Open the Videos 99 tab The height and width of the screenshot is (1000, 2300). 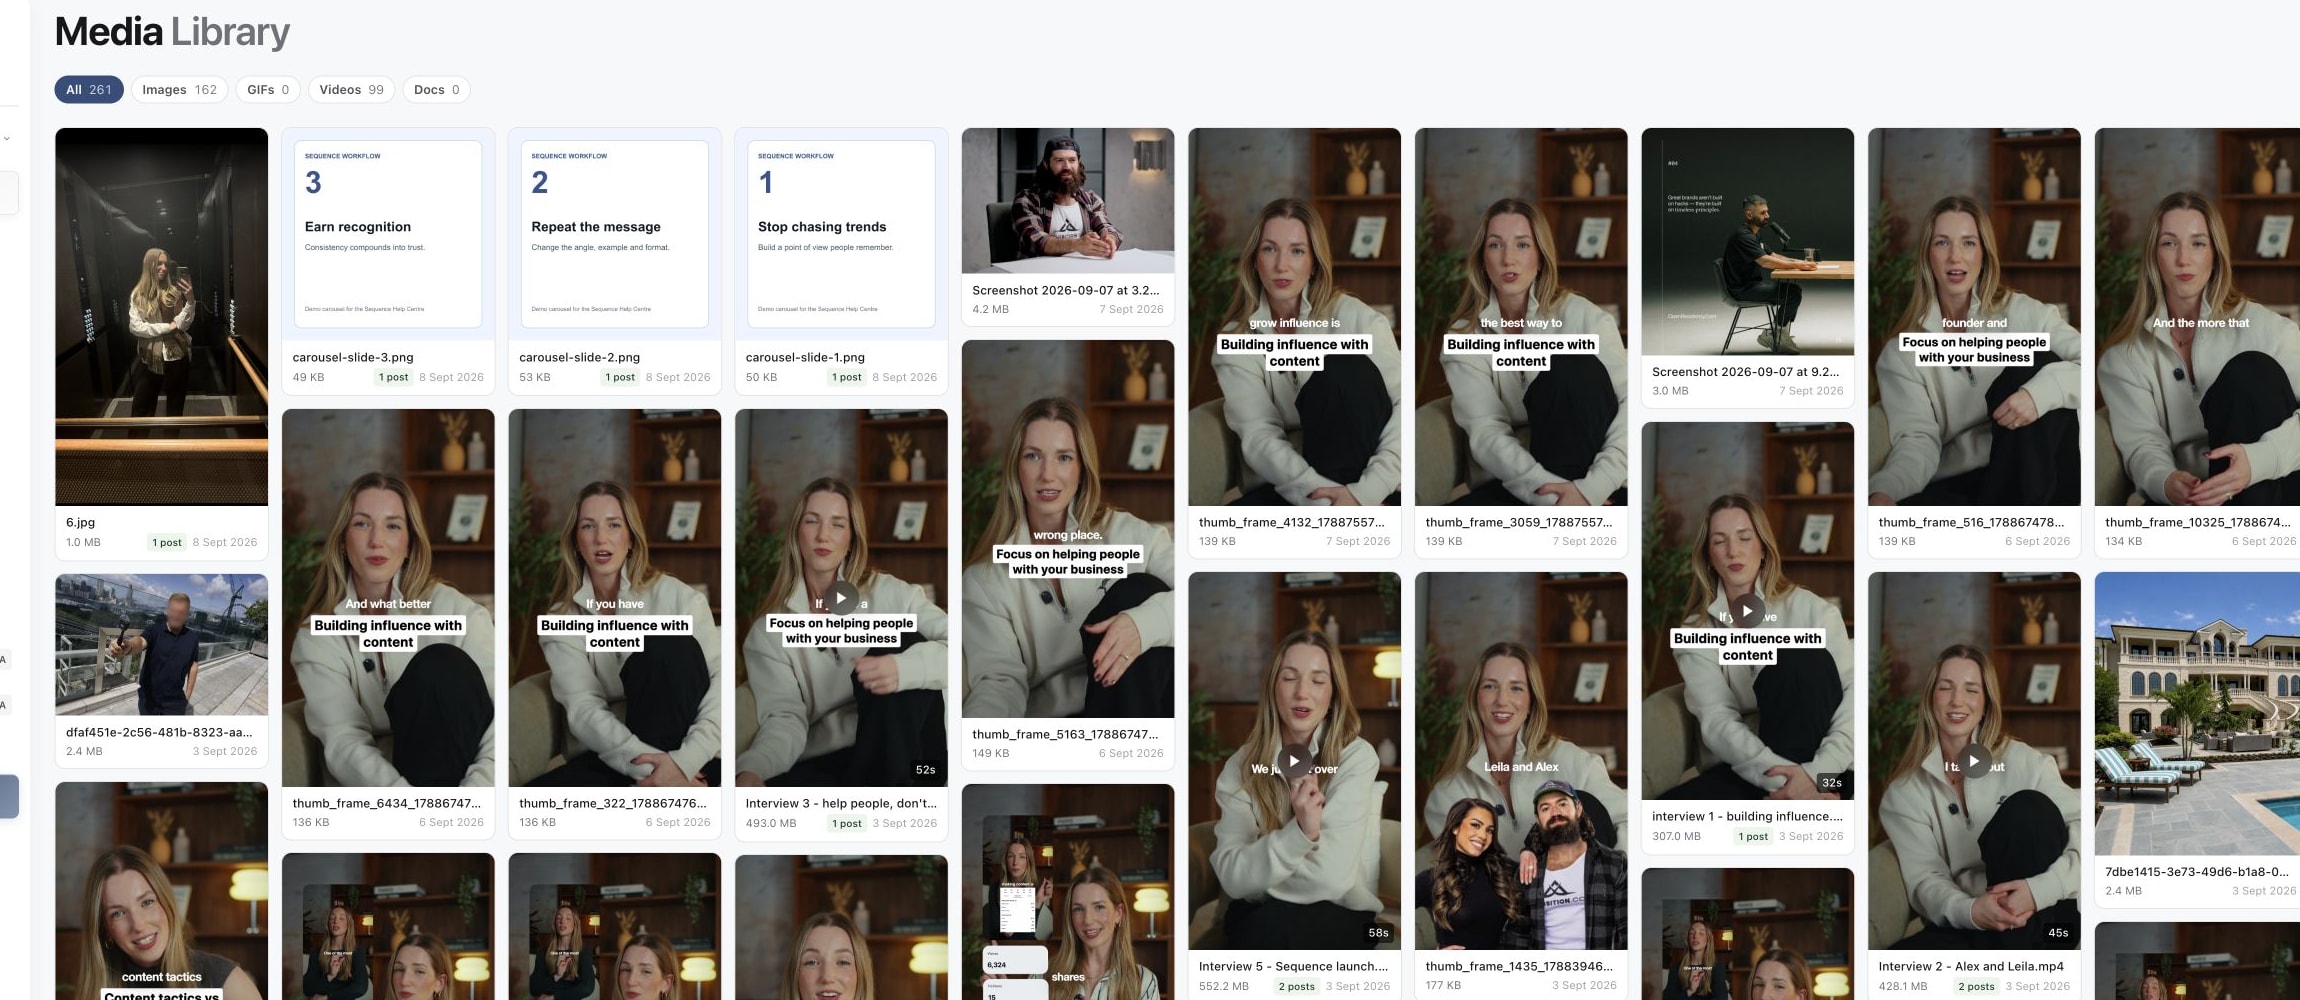pyautogui.click(x=351, y=90)
